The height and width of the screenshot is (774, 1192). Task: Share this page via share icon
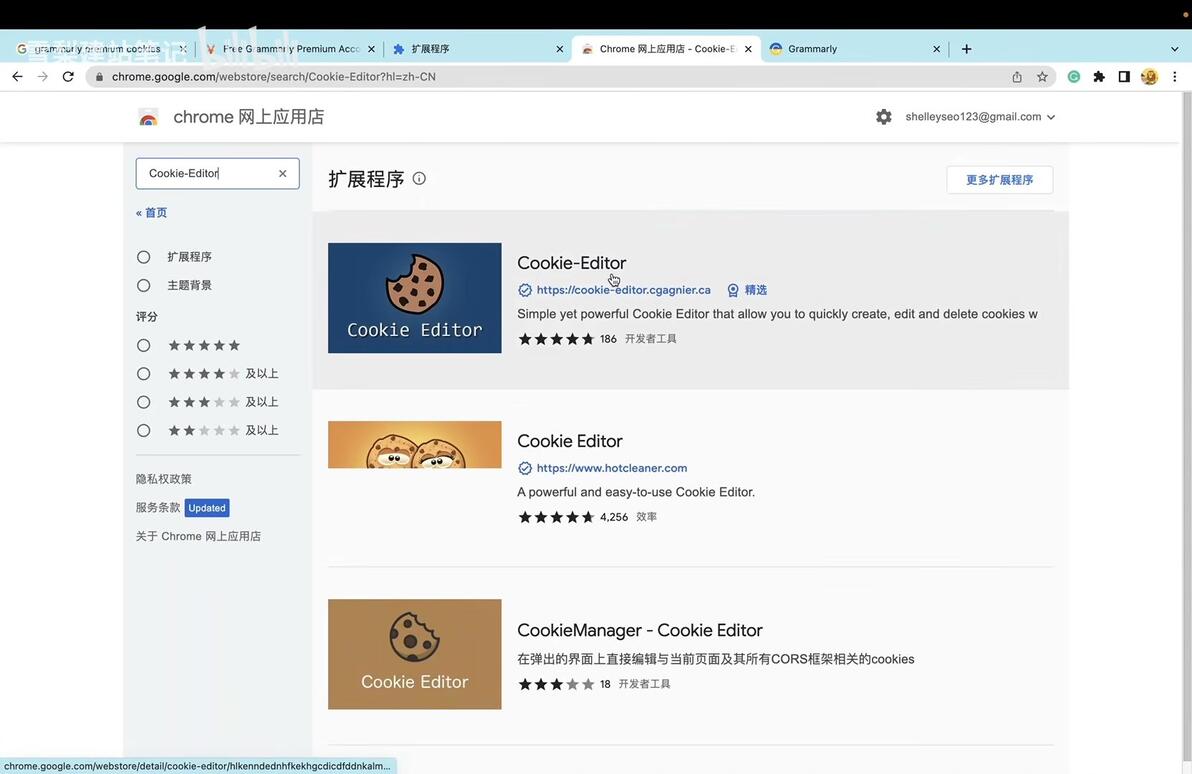click(x=1017, y=77)
